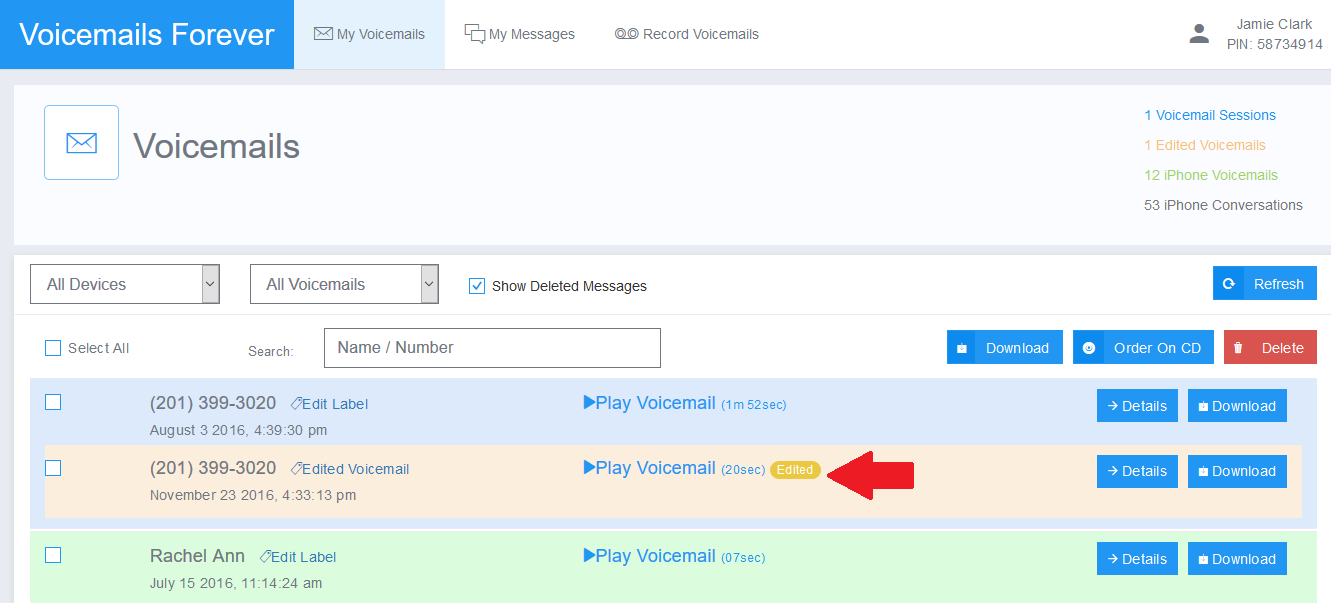Viewport: 1331px width, 603px height.
Task: Click Edit Label tag for Rachel Ann
Action: [297, 557]
